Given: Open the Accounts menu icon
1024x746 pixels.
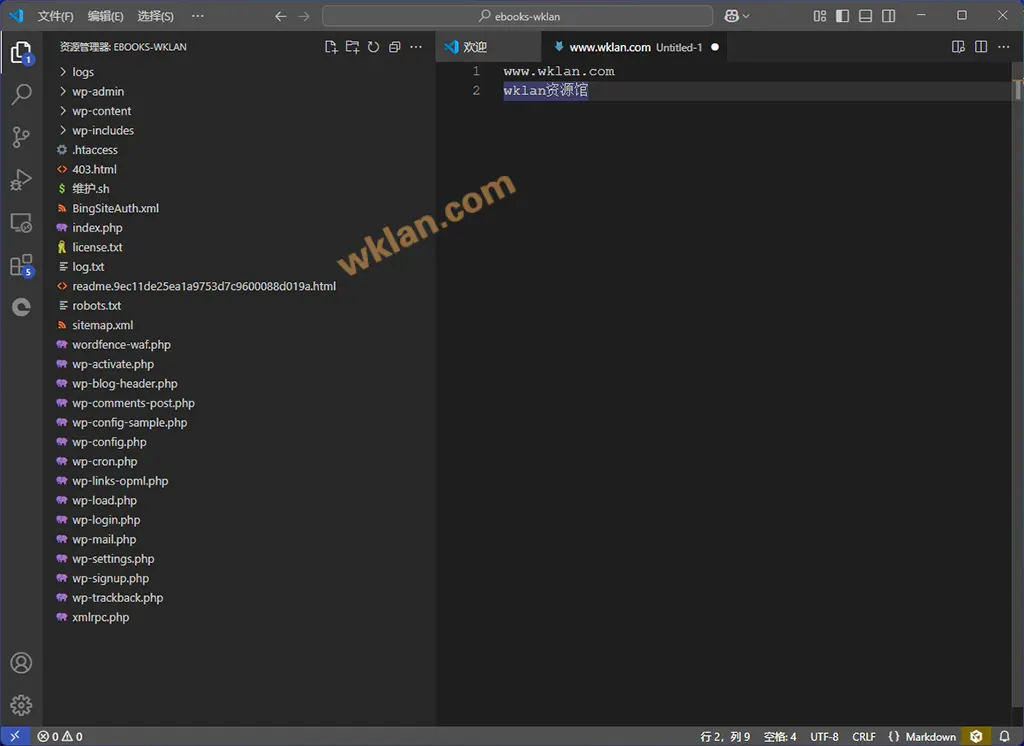Looking at the screenshot, I should 21,663.
